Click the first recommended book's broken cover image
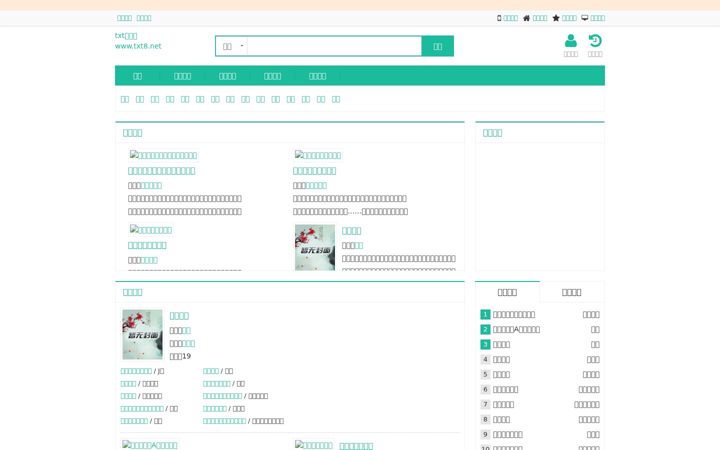Screen dimensions: 720x450 click(x=163, y=155)
